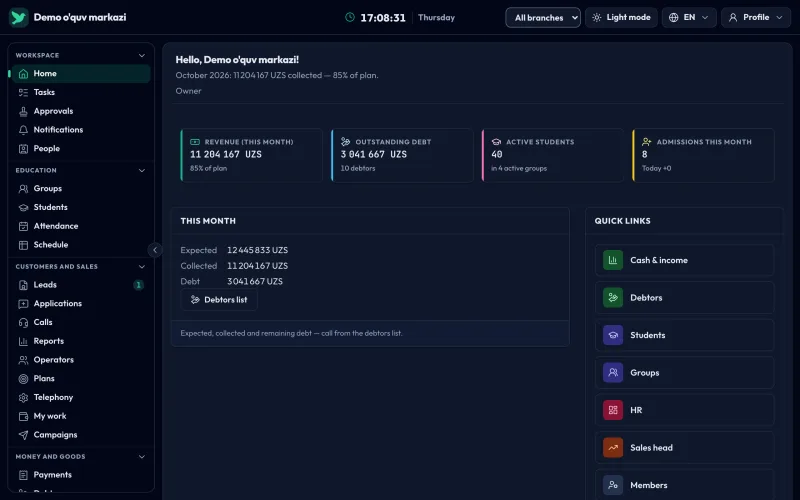The image size is (800, 500).
Task: Click the Owner role label
Action: tap(188, 91)
